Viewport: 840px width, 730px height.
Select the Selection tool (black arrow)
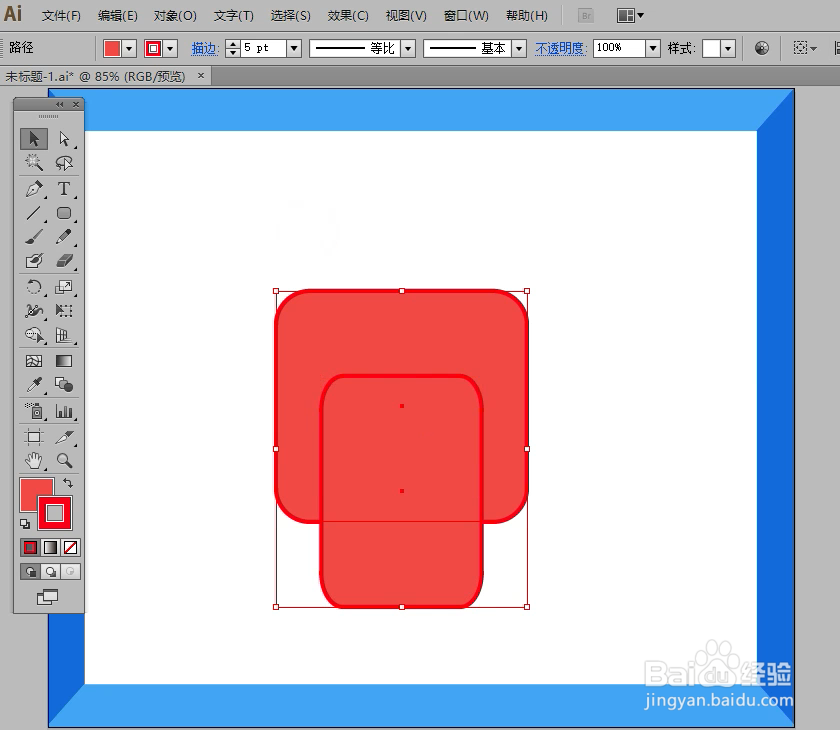pyautogui.click(x=34, y=139)
